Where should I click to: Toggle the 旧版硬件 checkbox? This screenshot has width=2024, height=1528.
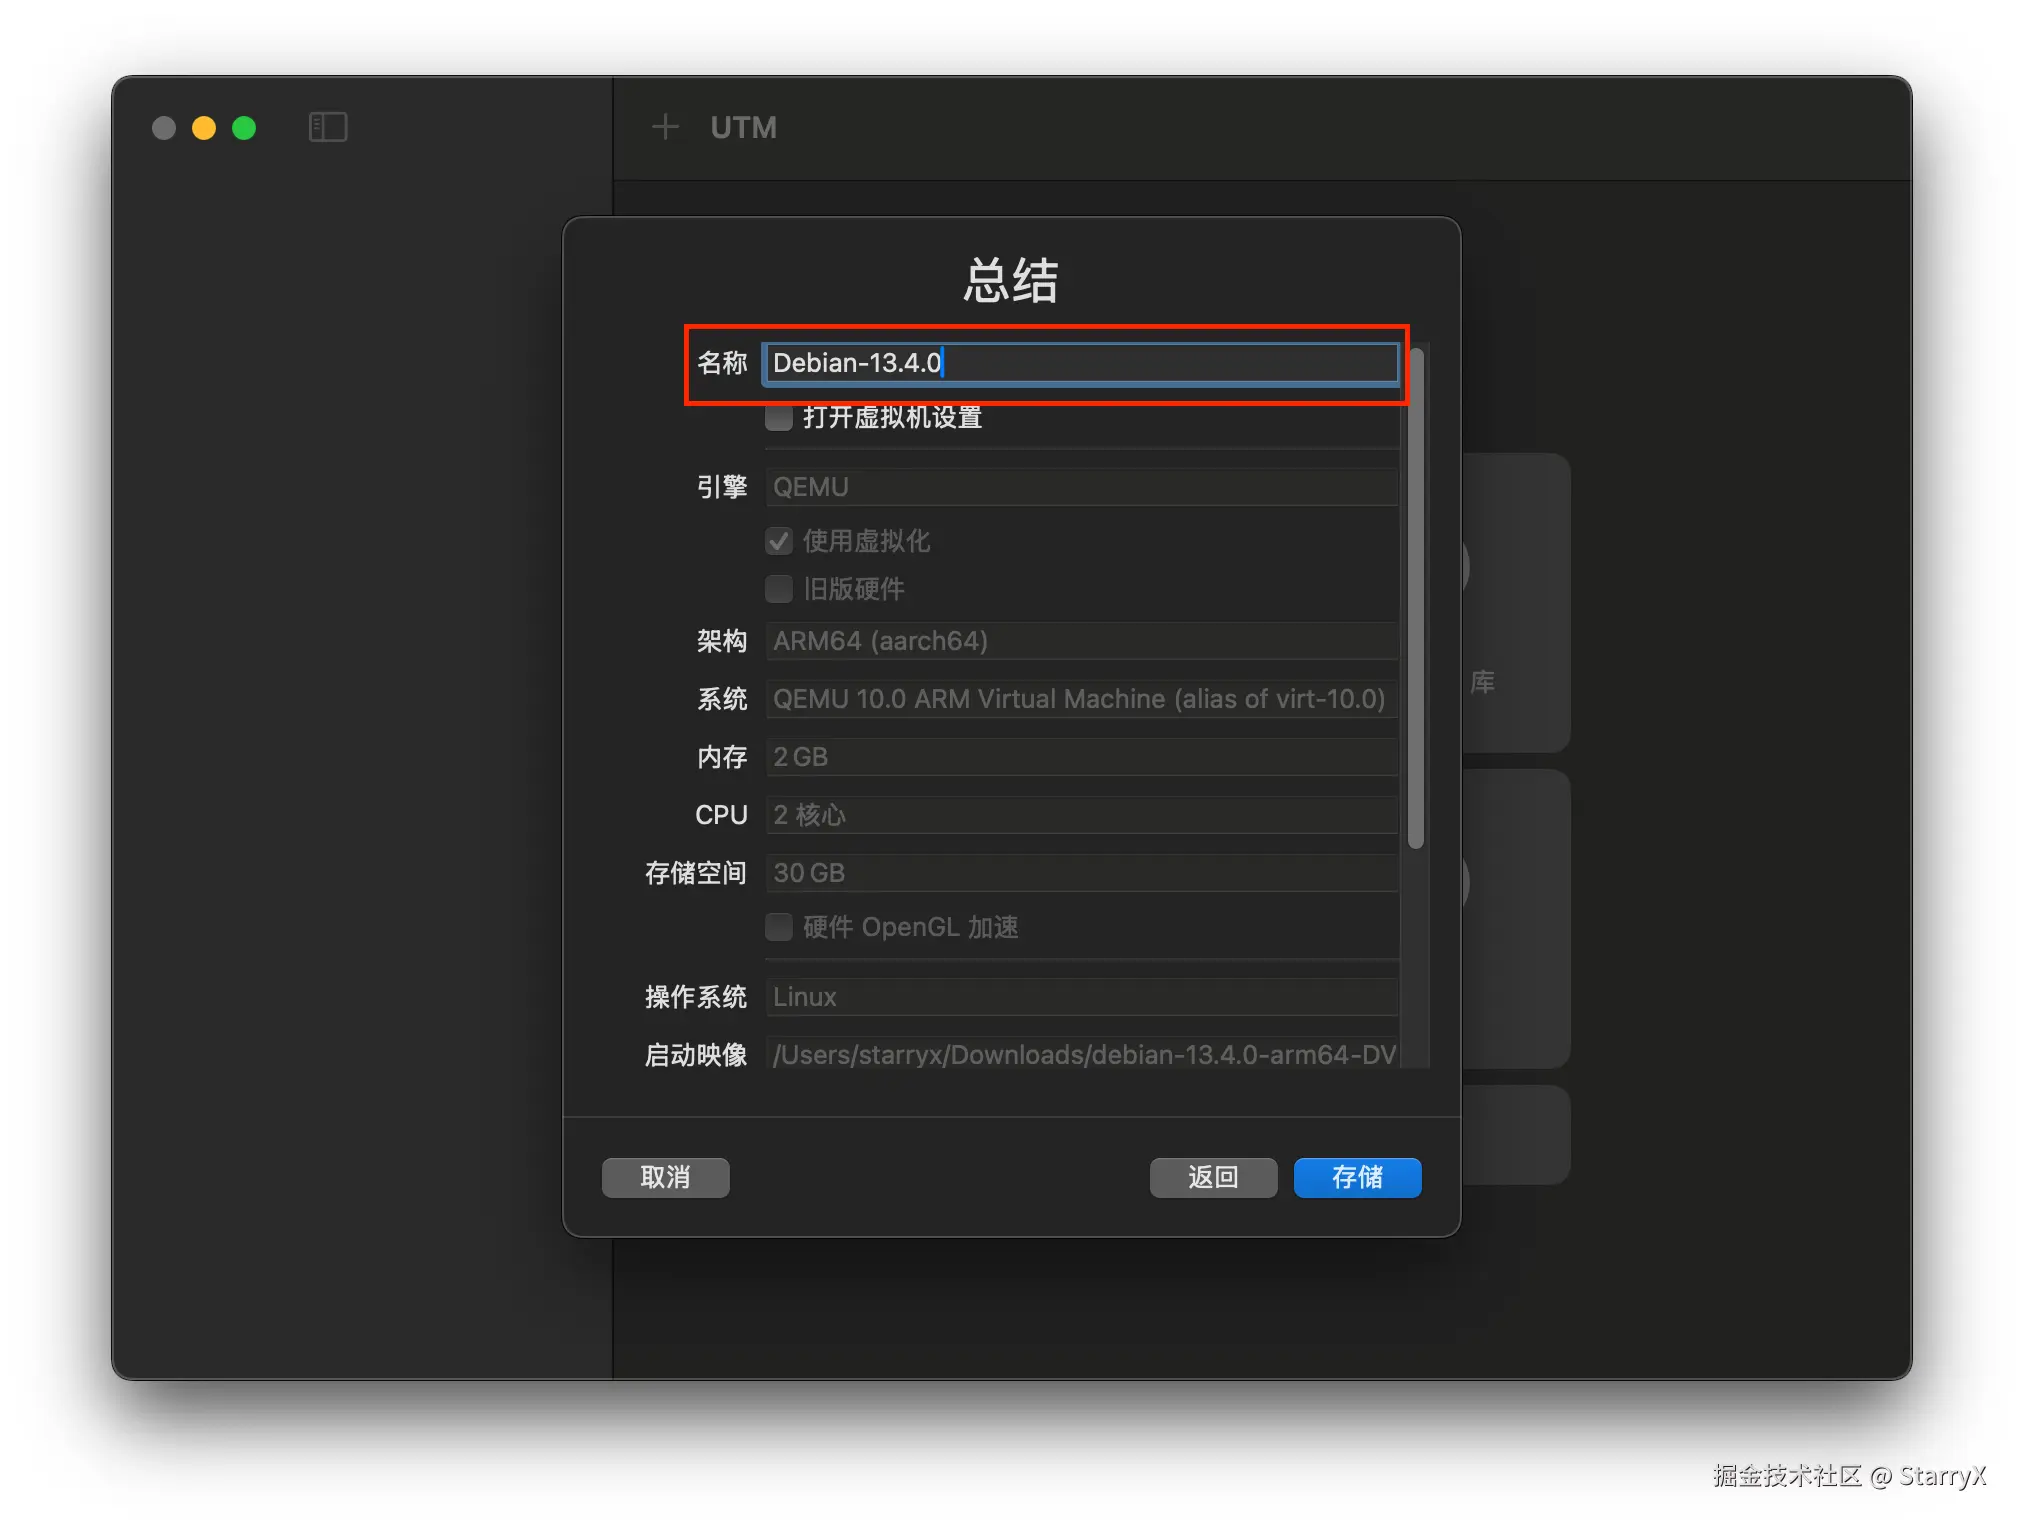click(779, 589)
